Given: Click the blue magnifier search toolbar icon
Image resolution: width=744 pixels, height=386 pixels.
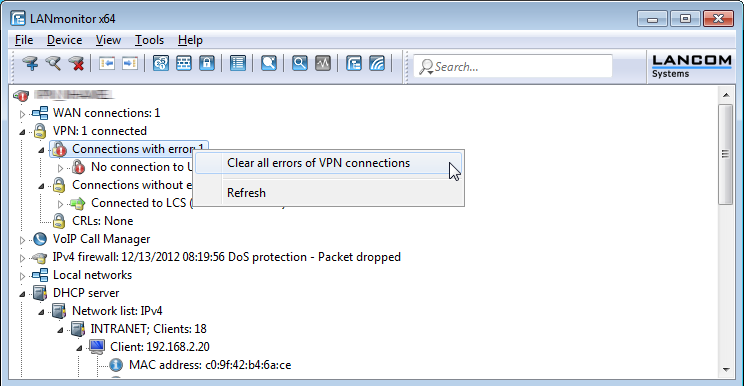Looking at the screenshot, I should [x=299, y=63].
